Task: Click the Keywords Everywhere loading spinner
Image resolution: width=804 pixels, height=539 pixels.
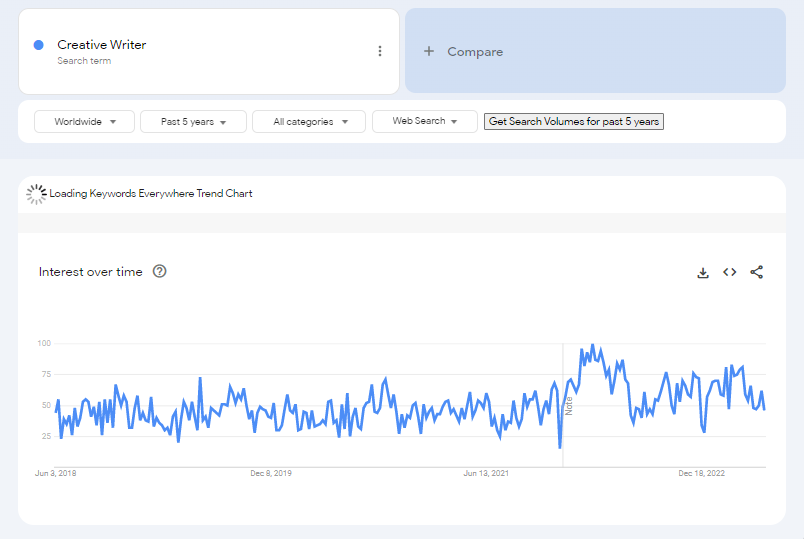Action: (37, 194)
